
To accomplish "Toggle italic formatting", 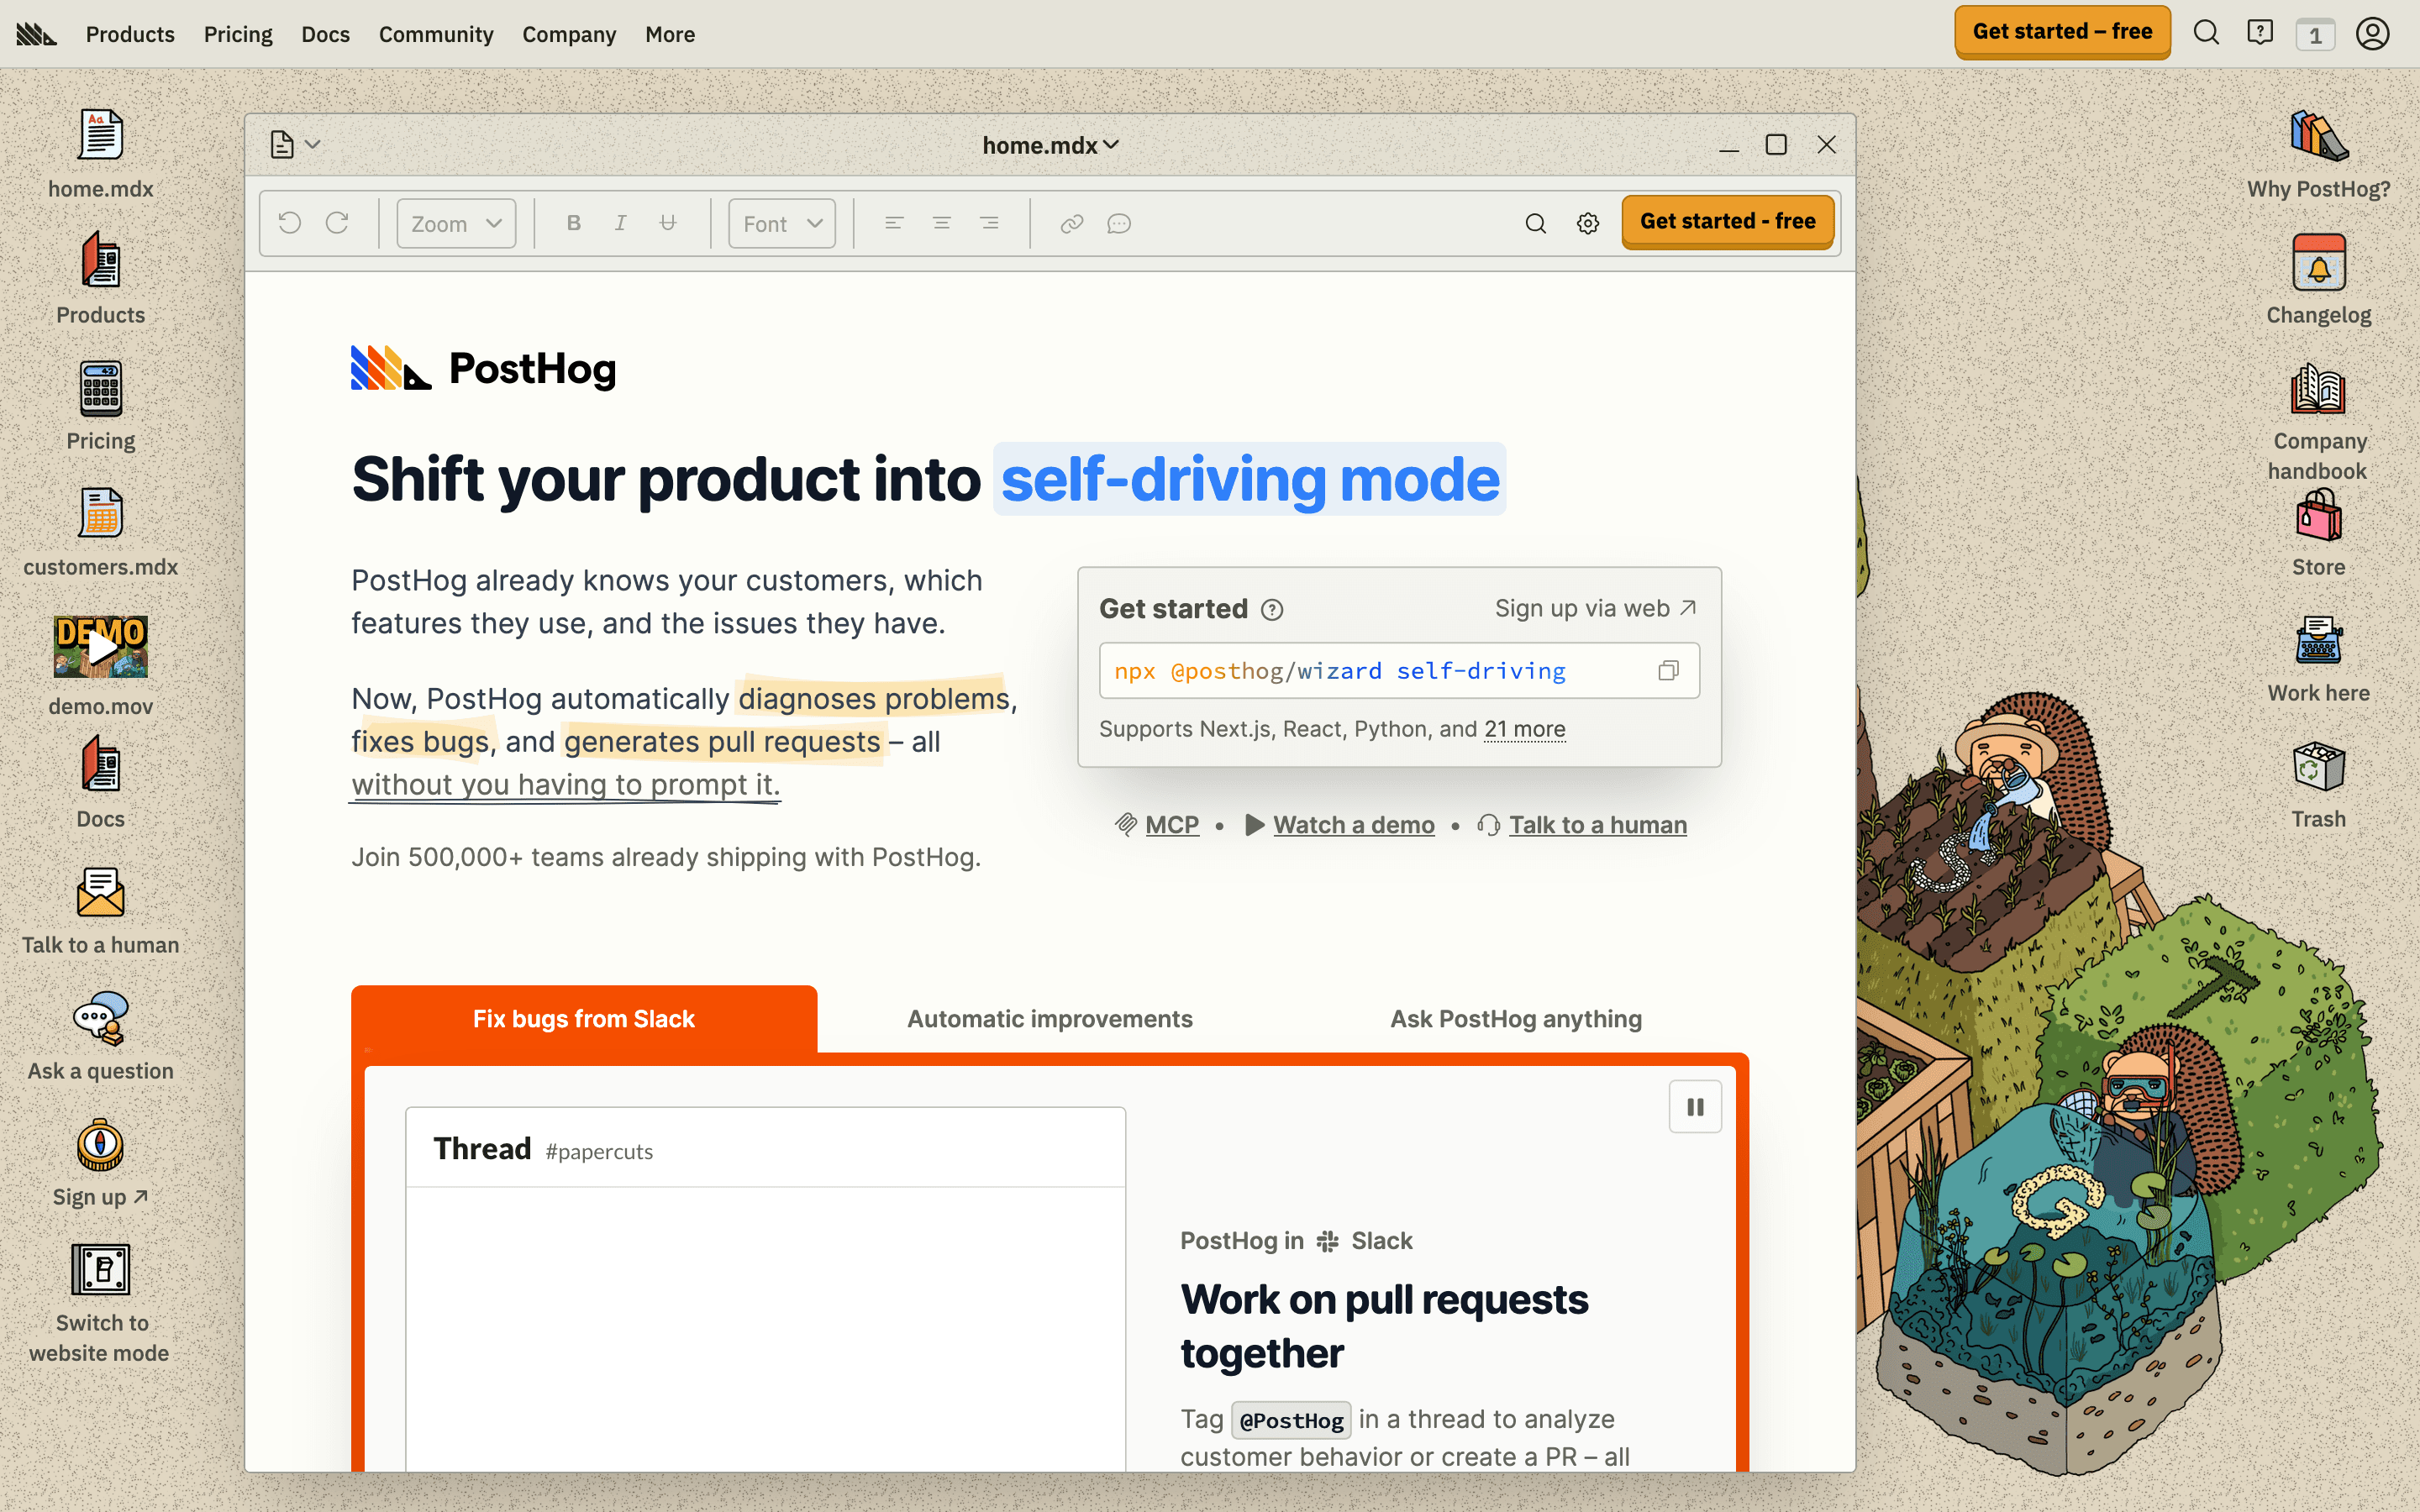I will tap(620, 223).
